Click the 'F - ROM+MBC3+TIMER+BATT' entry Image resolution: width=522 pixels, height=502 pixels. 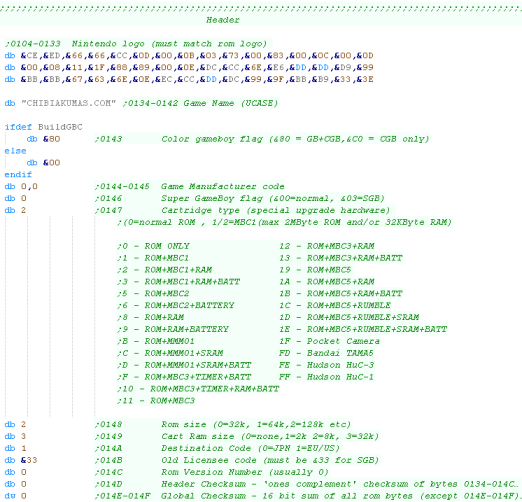184,377
